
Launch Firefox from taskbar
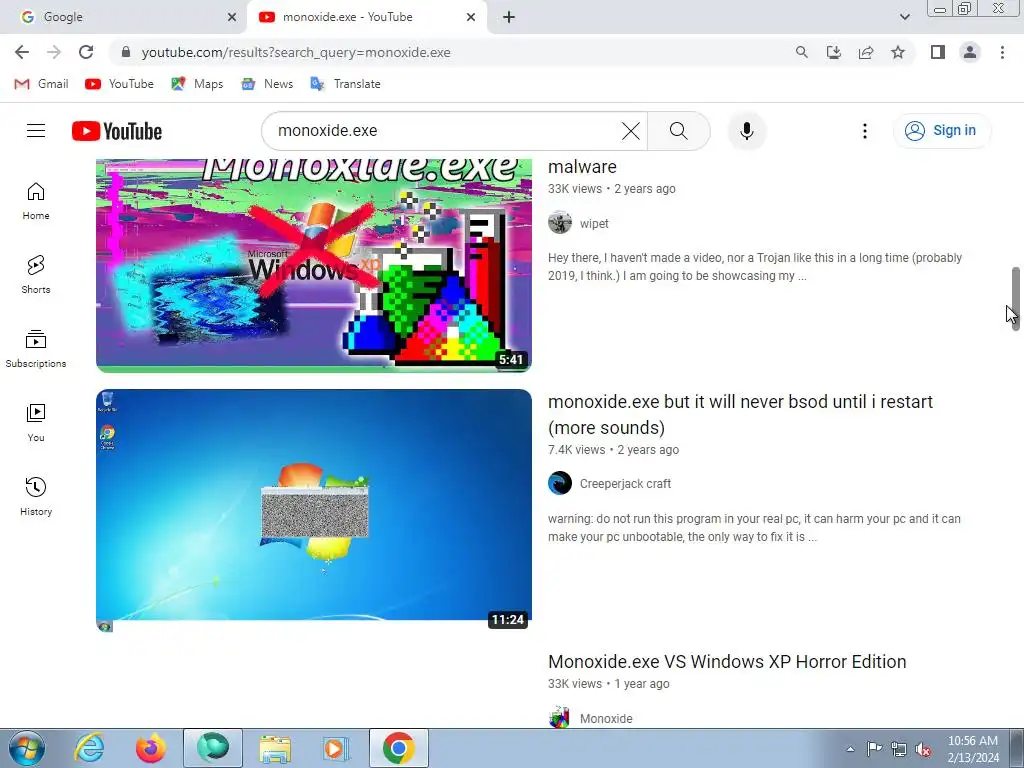click(x=151, y=748)
